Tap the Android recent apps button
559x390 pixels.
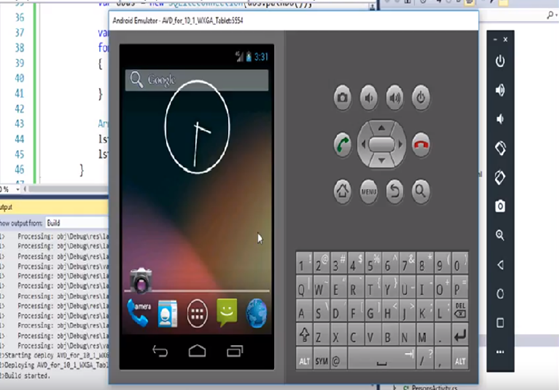click(235, 351)
